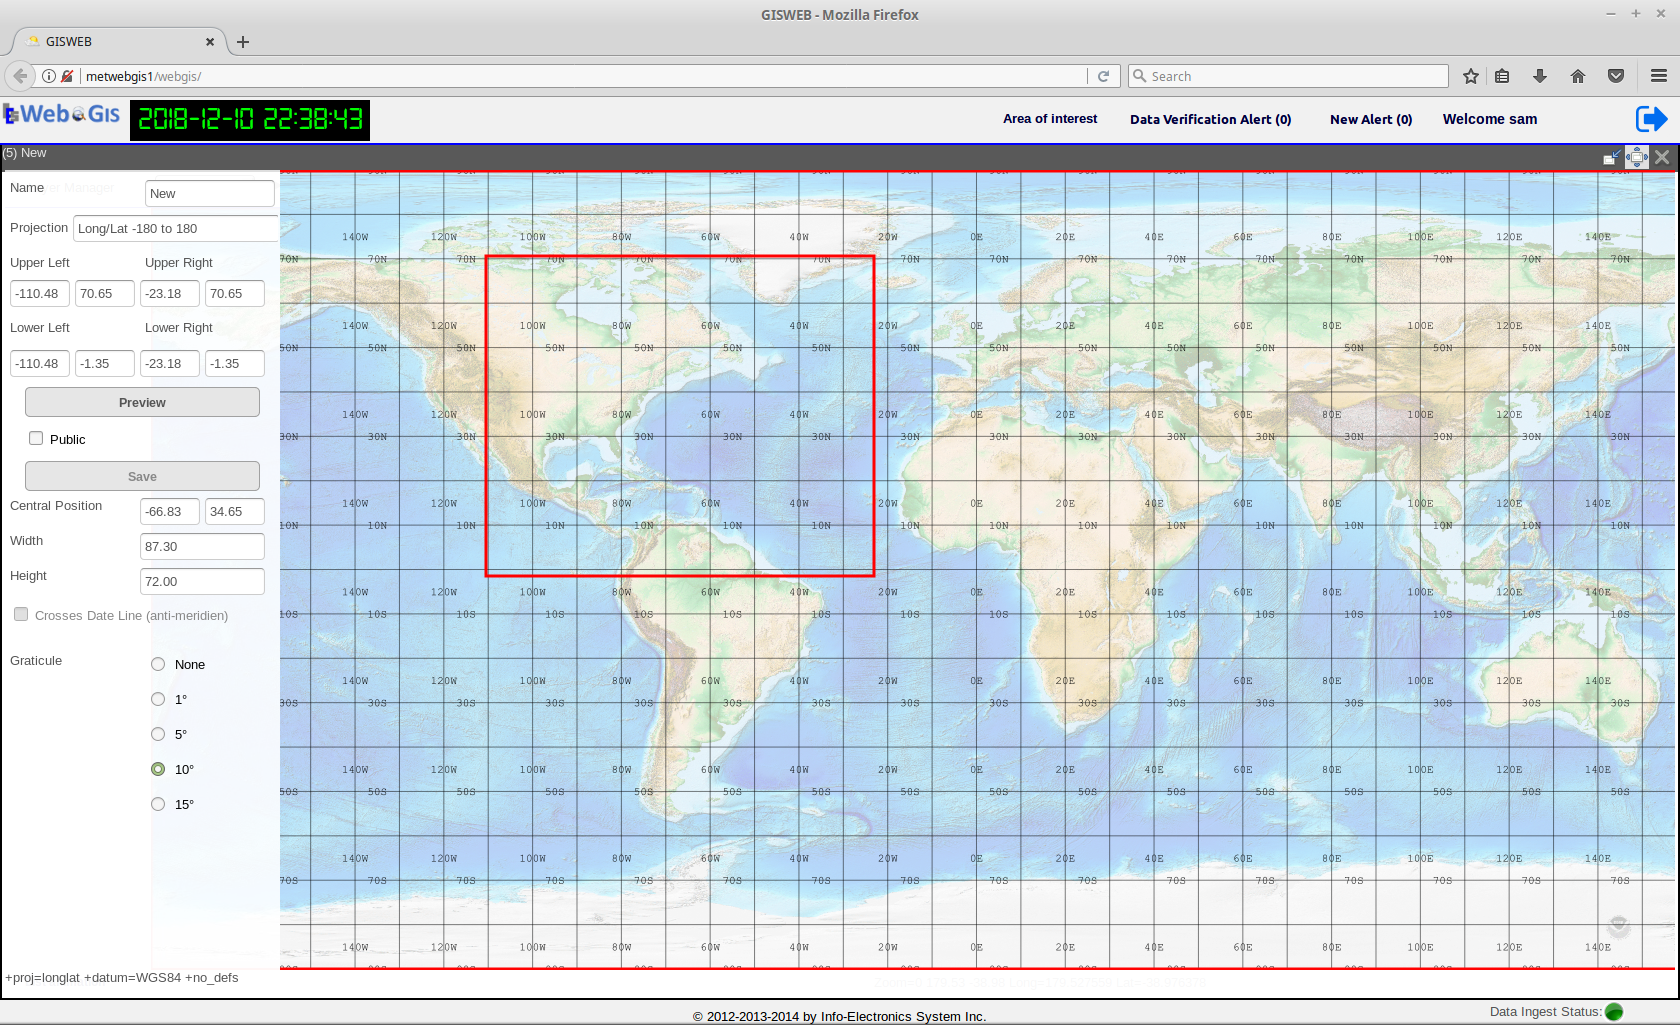
Task: Click the logout arrow icon
Action: (x=1651, y=119)
